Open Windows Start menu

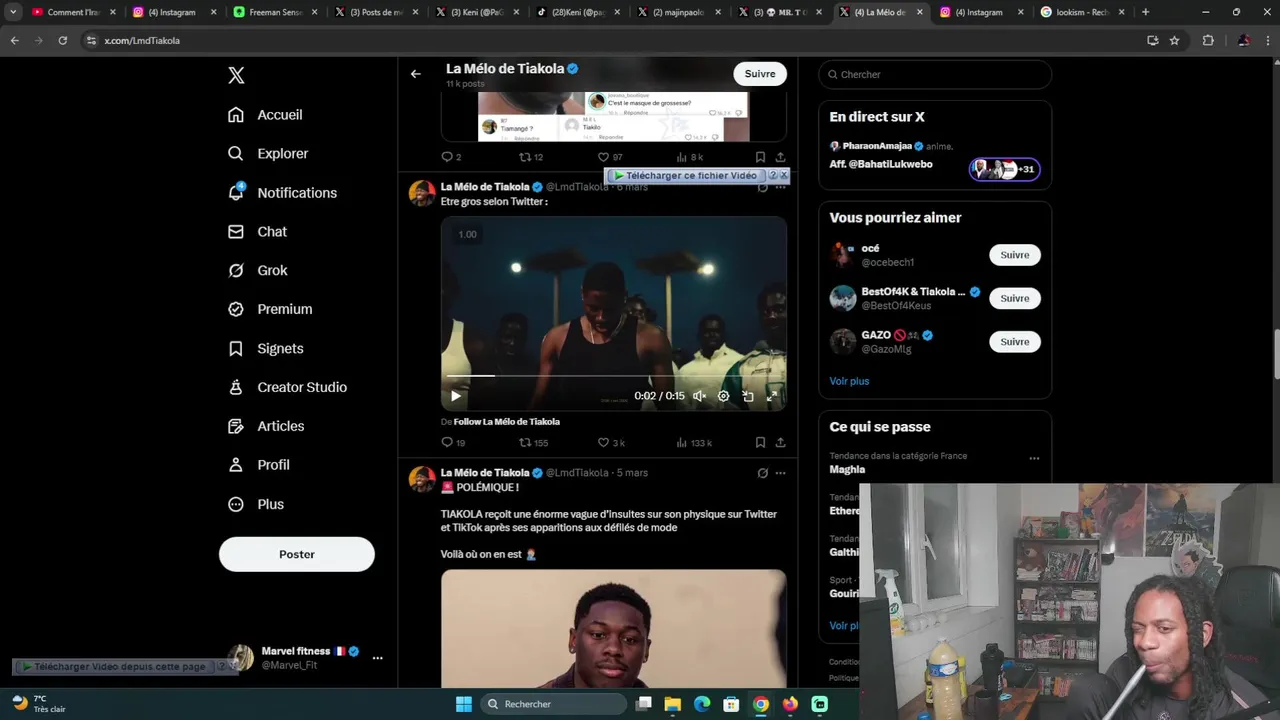[x=464, y=704]
